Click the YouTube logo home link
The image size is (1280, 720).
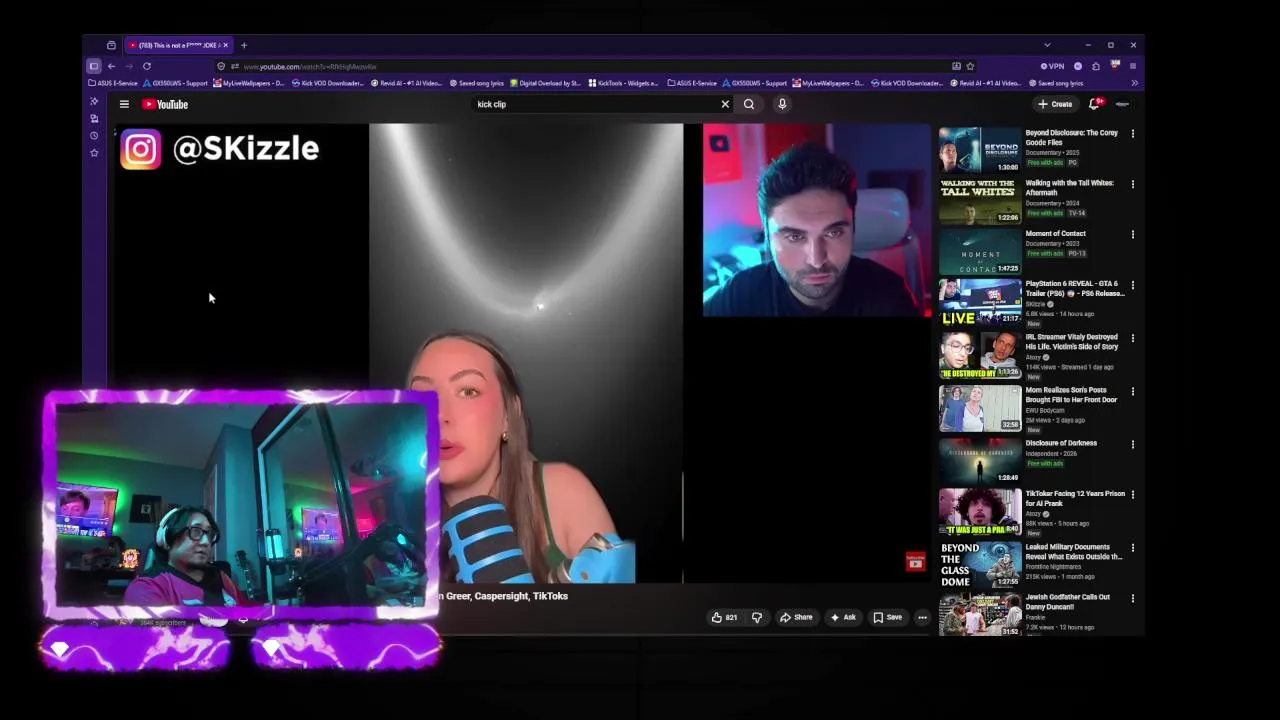tap(165, 104)
